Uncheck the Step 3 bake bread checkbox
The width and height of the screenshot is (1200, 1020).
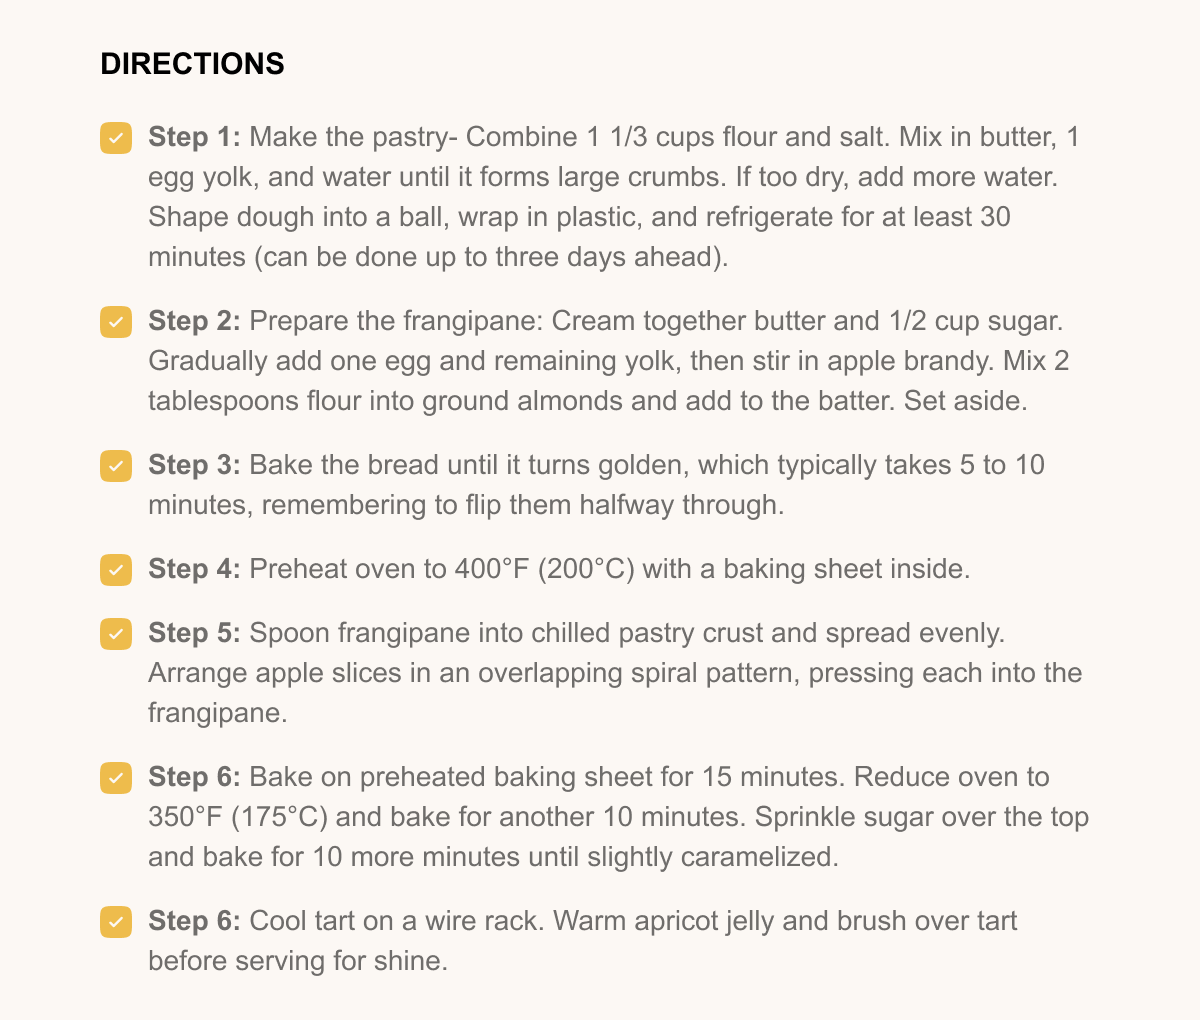pos(116,466)
